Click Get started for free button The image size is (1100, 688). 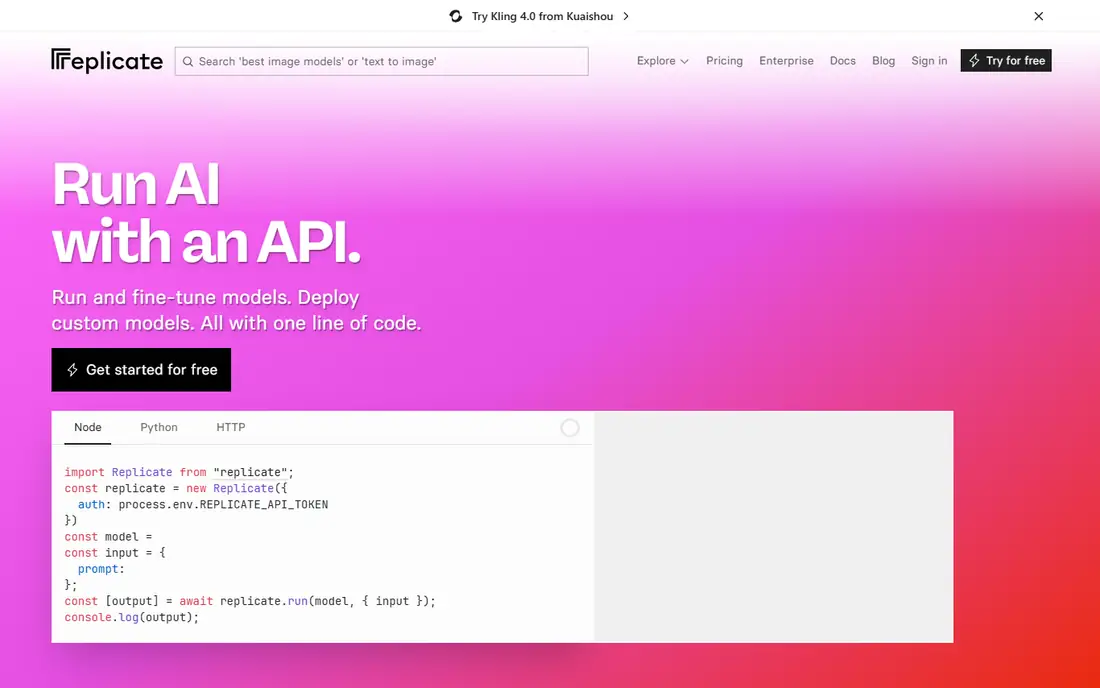(141, 370)
